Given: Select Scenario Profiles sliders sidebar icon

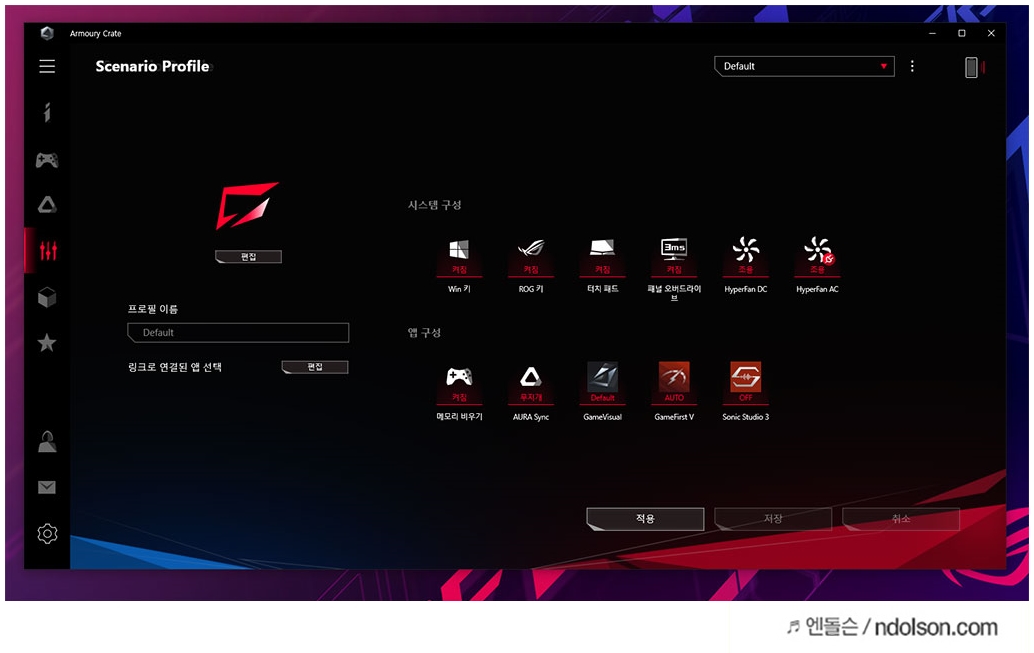Looking at the screenshot, I should point(48,251).
